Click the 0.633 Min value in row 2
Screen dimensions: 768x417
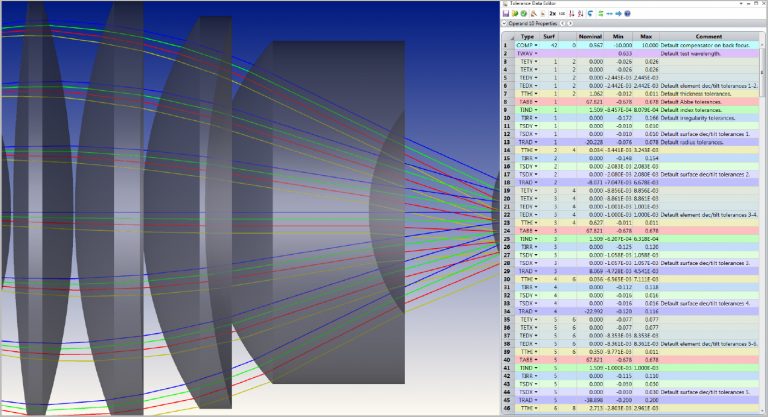pos(625,53)
